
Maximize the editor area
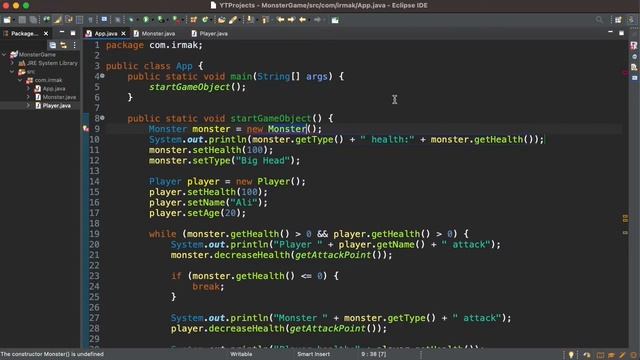(x=621, y=33)
